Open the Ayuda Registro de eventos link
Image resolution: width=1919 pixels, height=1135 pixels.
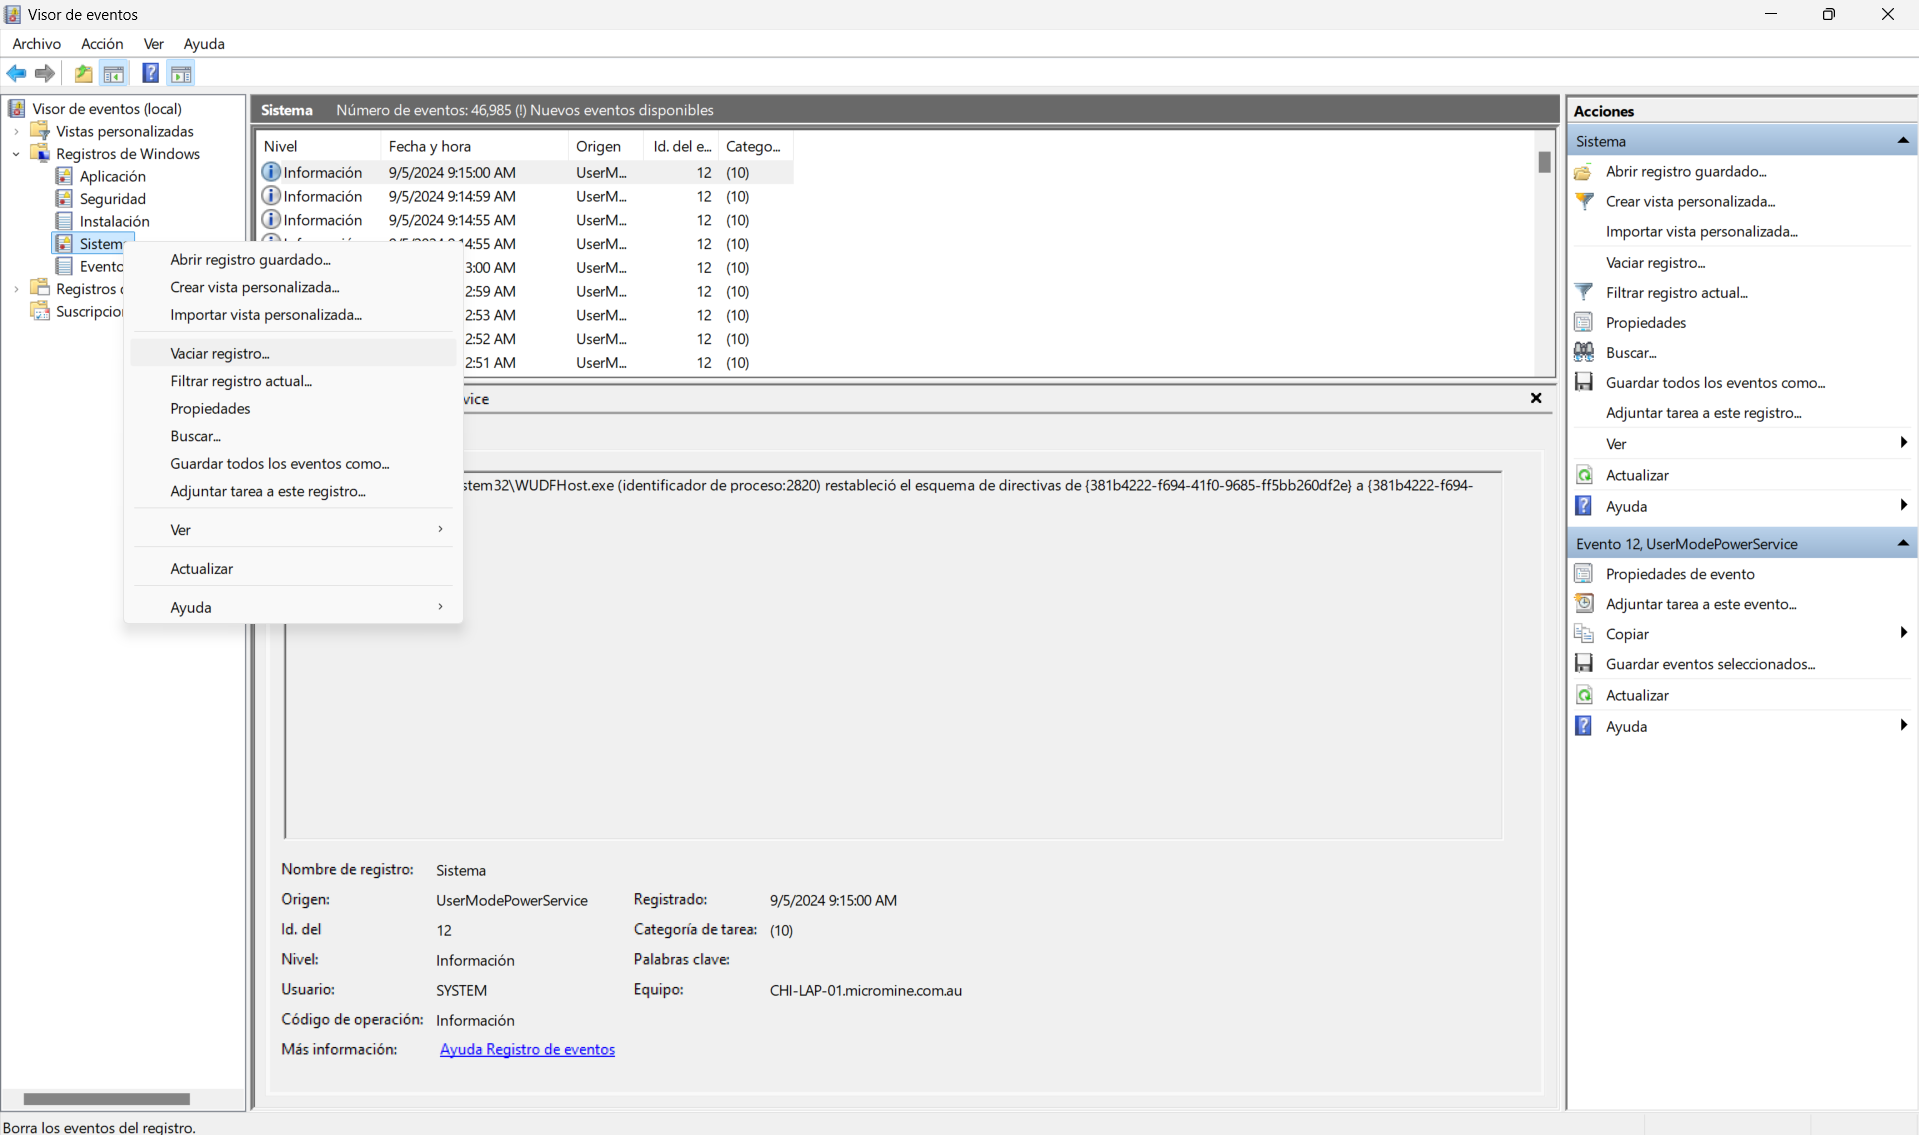pos(527,1049)
